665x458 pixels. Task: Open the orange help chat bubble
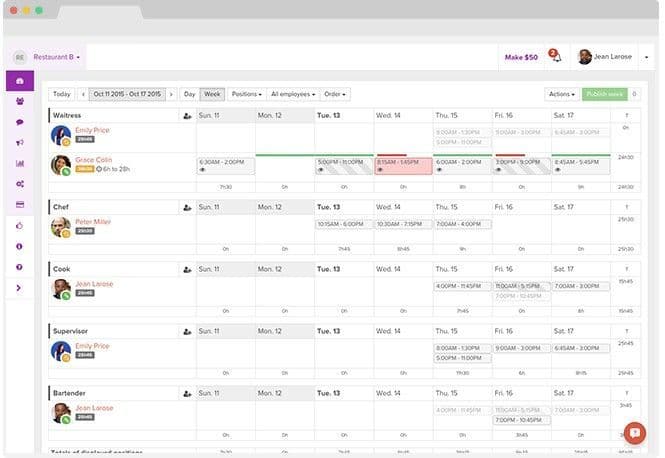point(634,432)
